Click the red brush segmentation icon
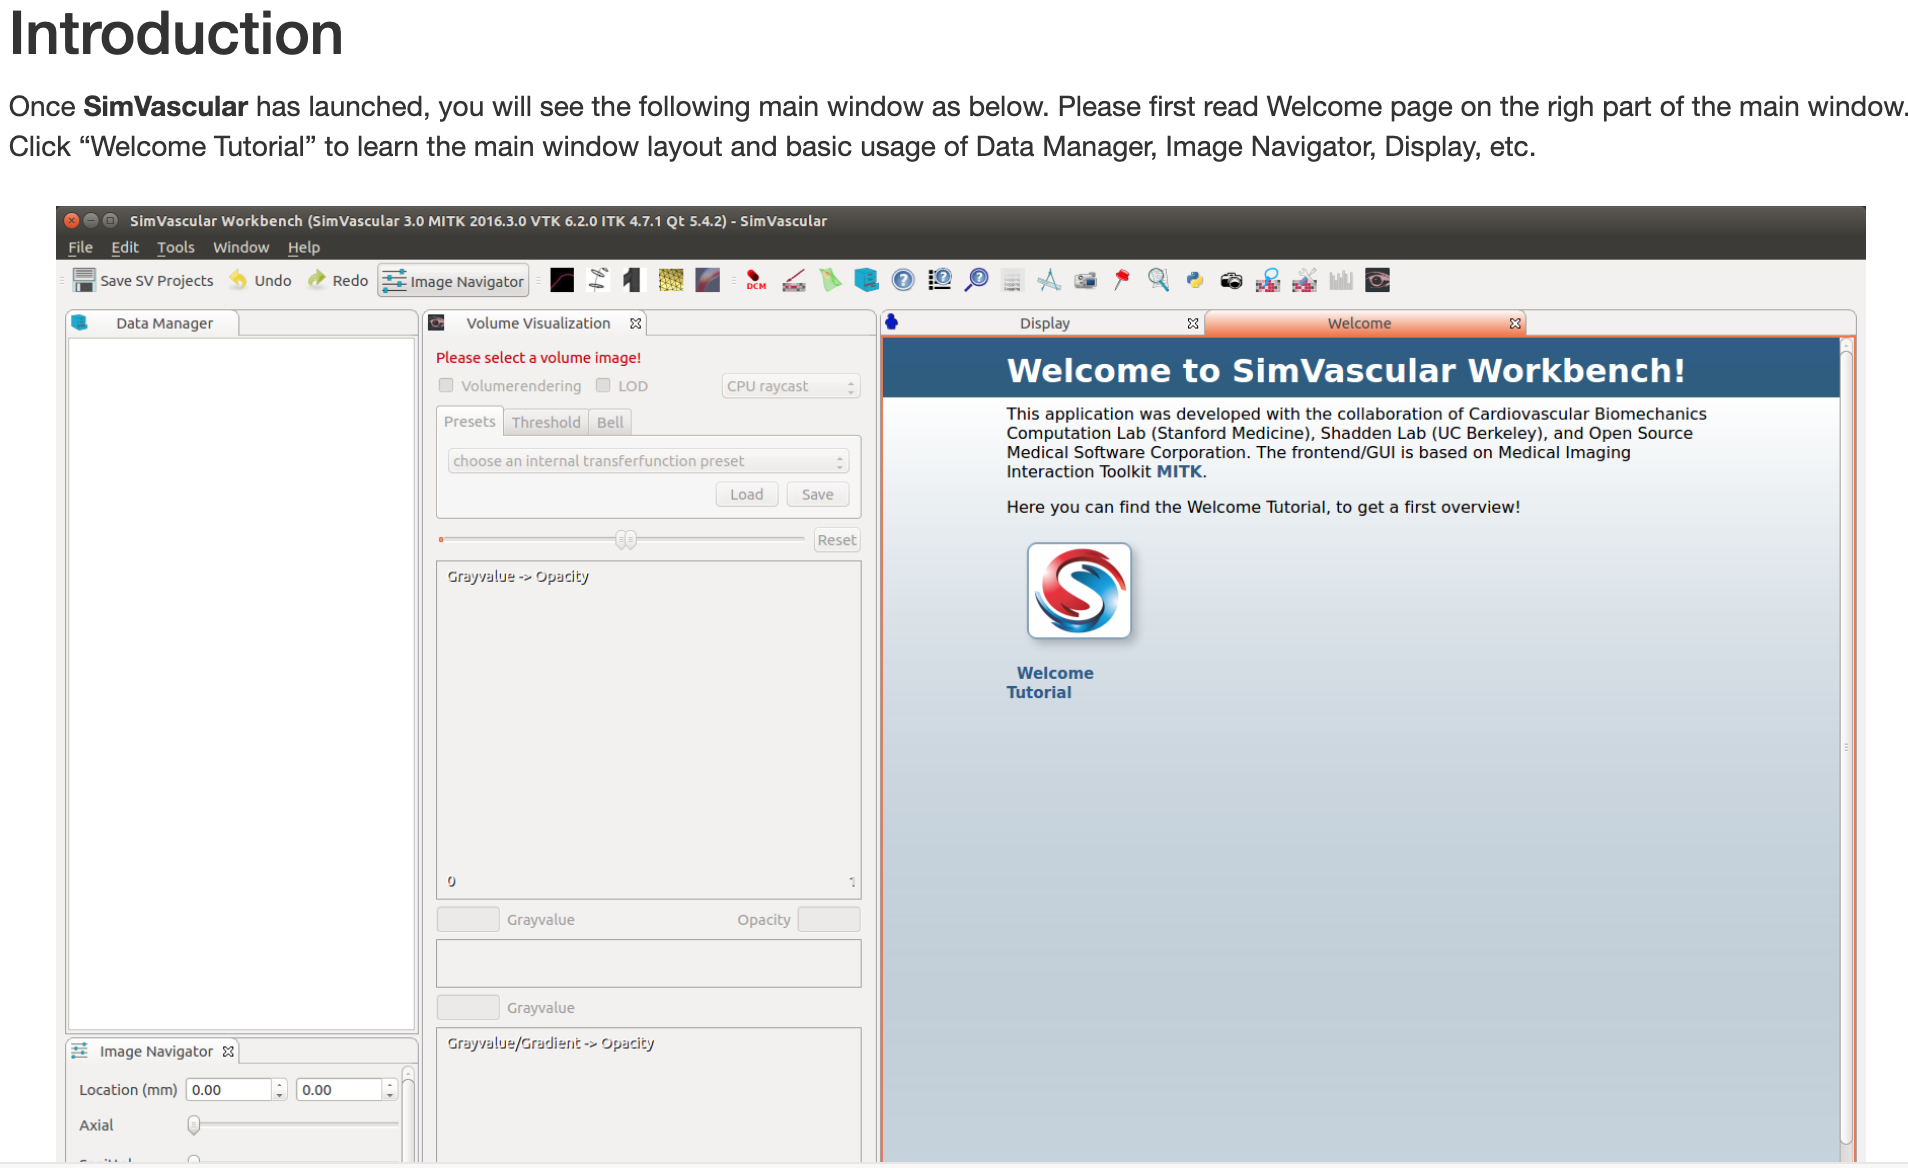Screen dimensions: 1908x1168 (x=794, y=280)
